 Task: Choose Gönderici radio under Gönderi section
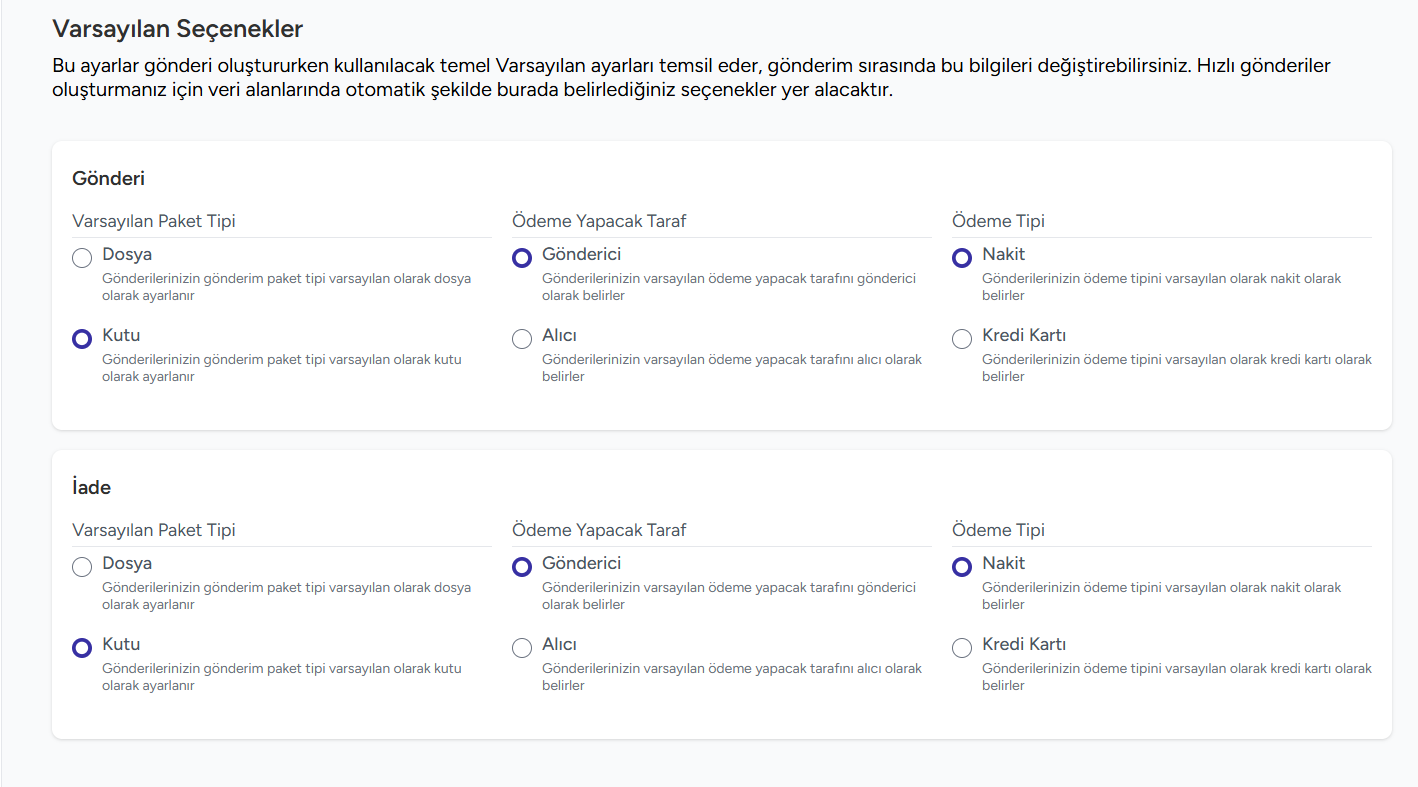click(521, 259)
